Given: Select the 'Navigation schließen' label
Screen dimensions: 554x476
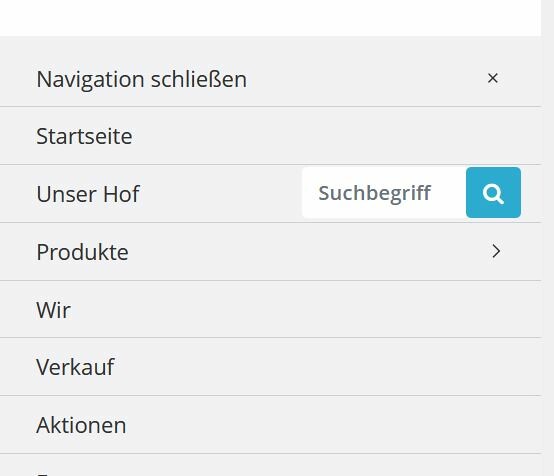Looking at the screenshot, I should point(142,79).
